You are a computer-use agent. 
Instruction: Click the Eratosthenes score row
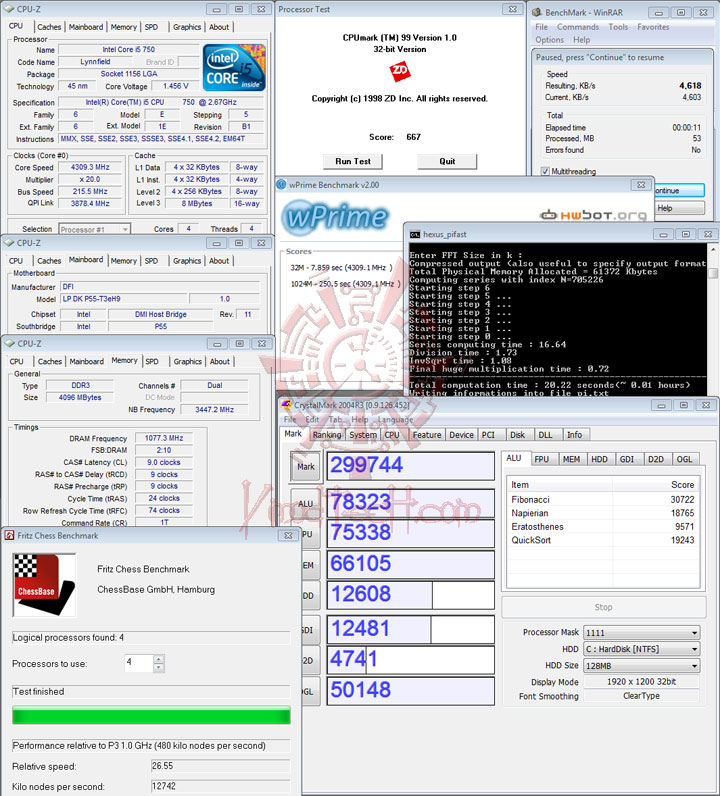603,526
